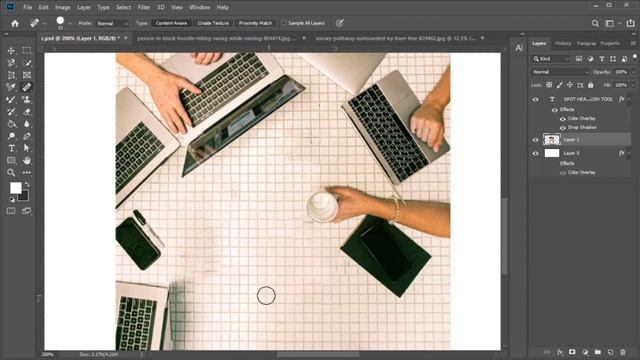Select the Rectangle shape tool
Image resolution: width=640 pixels, height=360 pixels.
pos(11,160)
